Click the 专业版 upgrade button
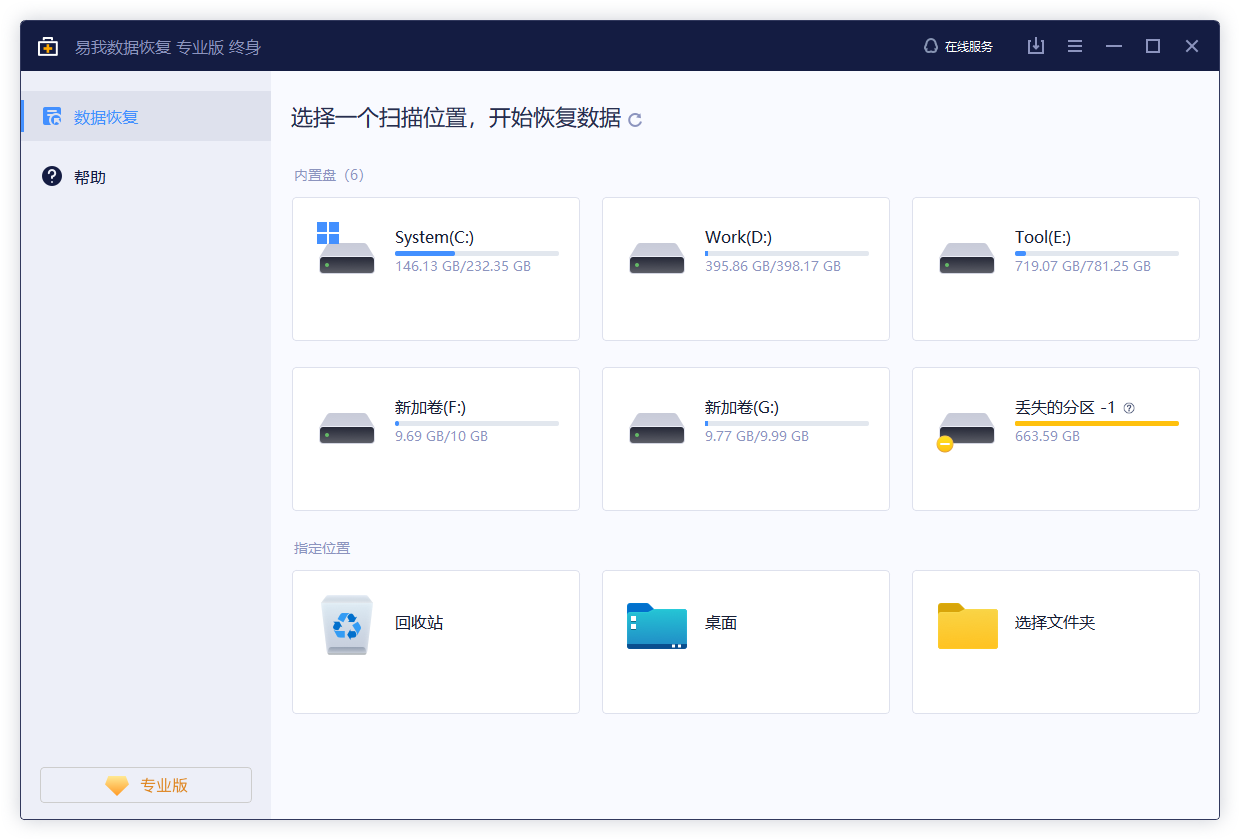 coord(145,785)
